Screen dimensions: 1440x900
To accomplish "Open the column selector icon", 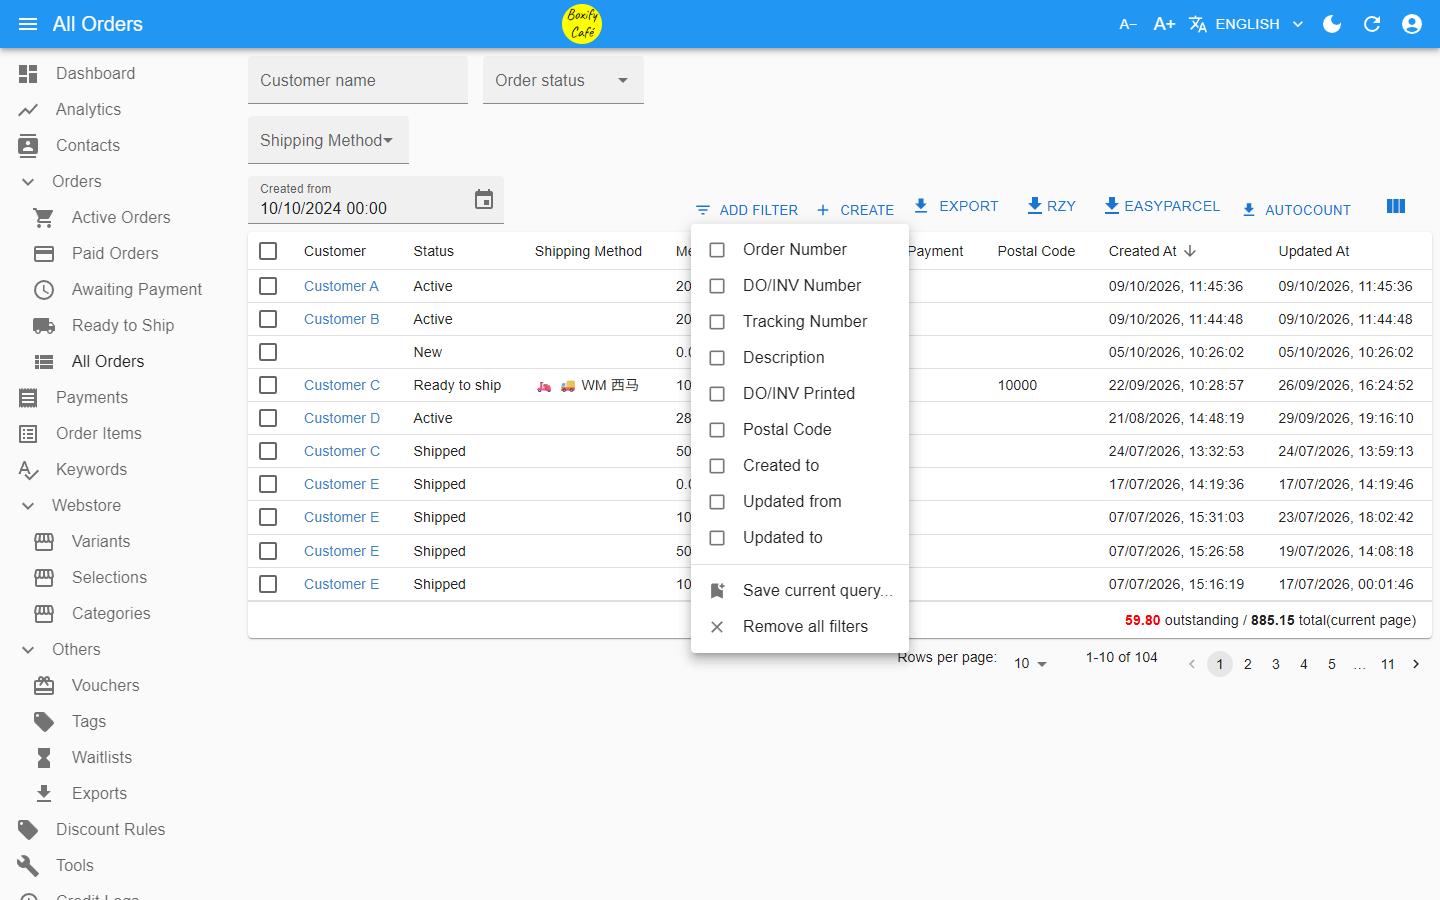I will pyautogui.click(x=1396, y=206).
